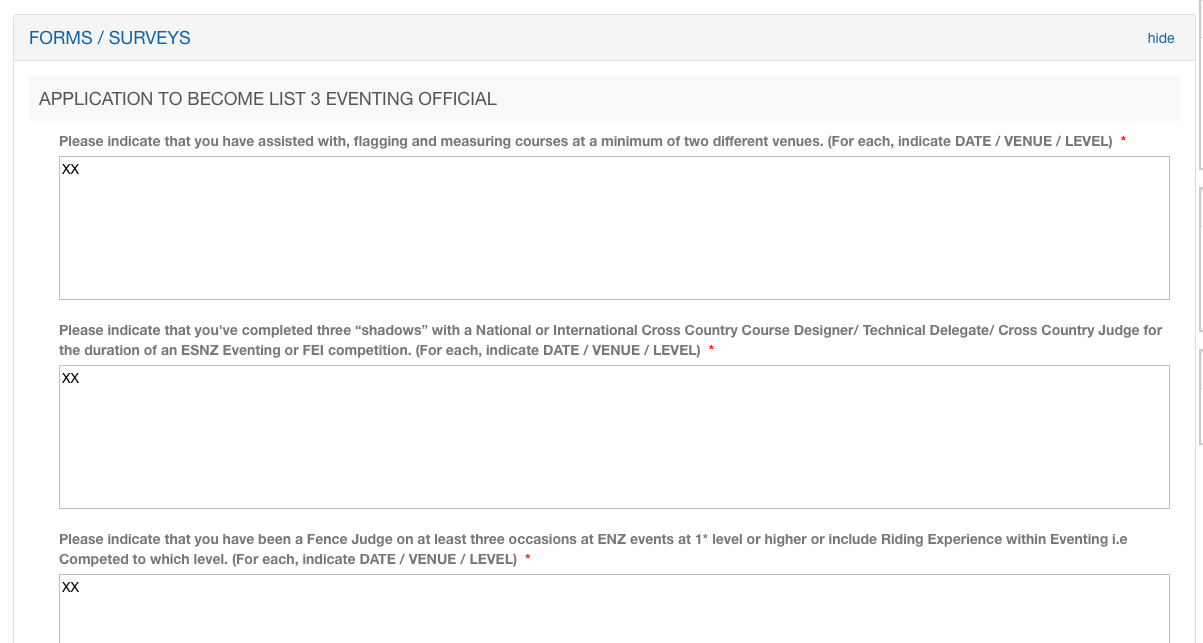This screenshot has width=1203, height=643.
Task: Place cursor after XX in flagging field
Action: tap(80, 170)
